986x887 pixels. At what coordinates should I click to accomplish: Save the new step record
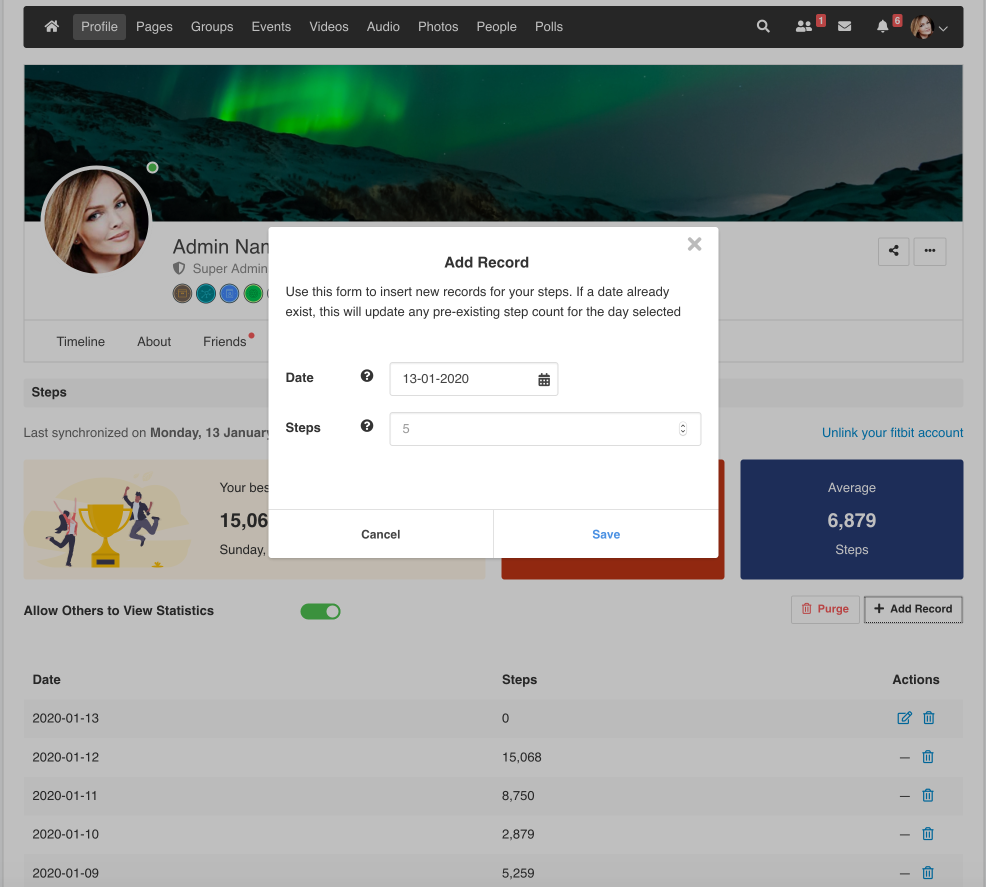pyautogui.click(x=606, y=534)
